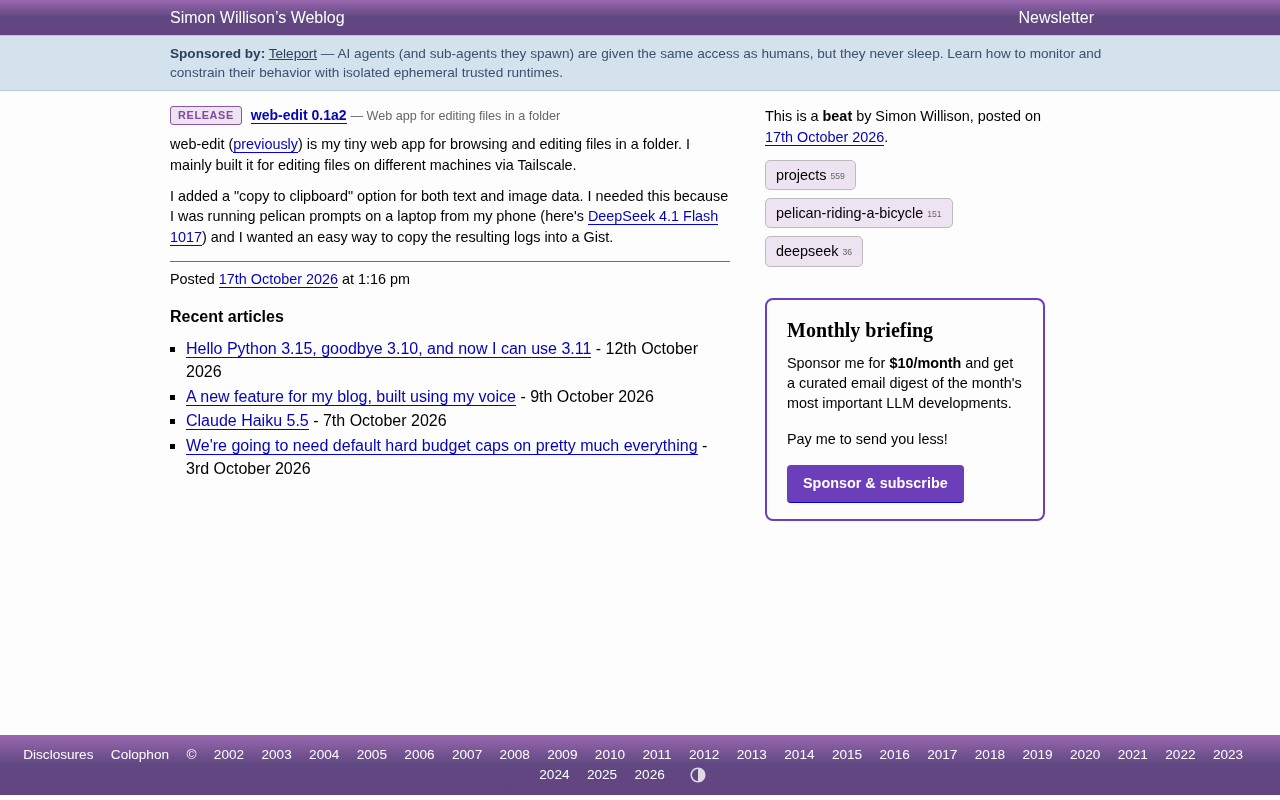Click the RELEASE label badge
The image size is (1280, 800).
pyautogui.click(x=206, y=115)
